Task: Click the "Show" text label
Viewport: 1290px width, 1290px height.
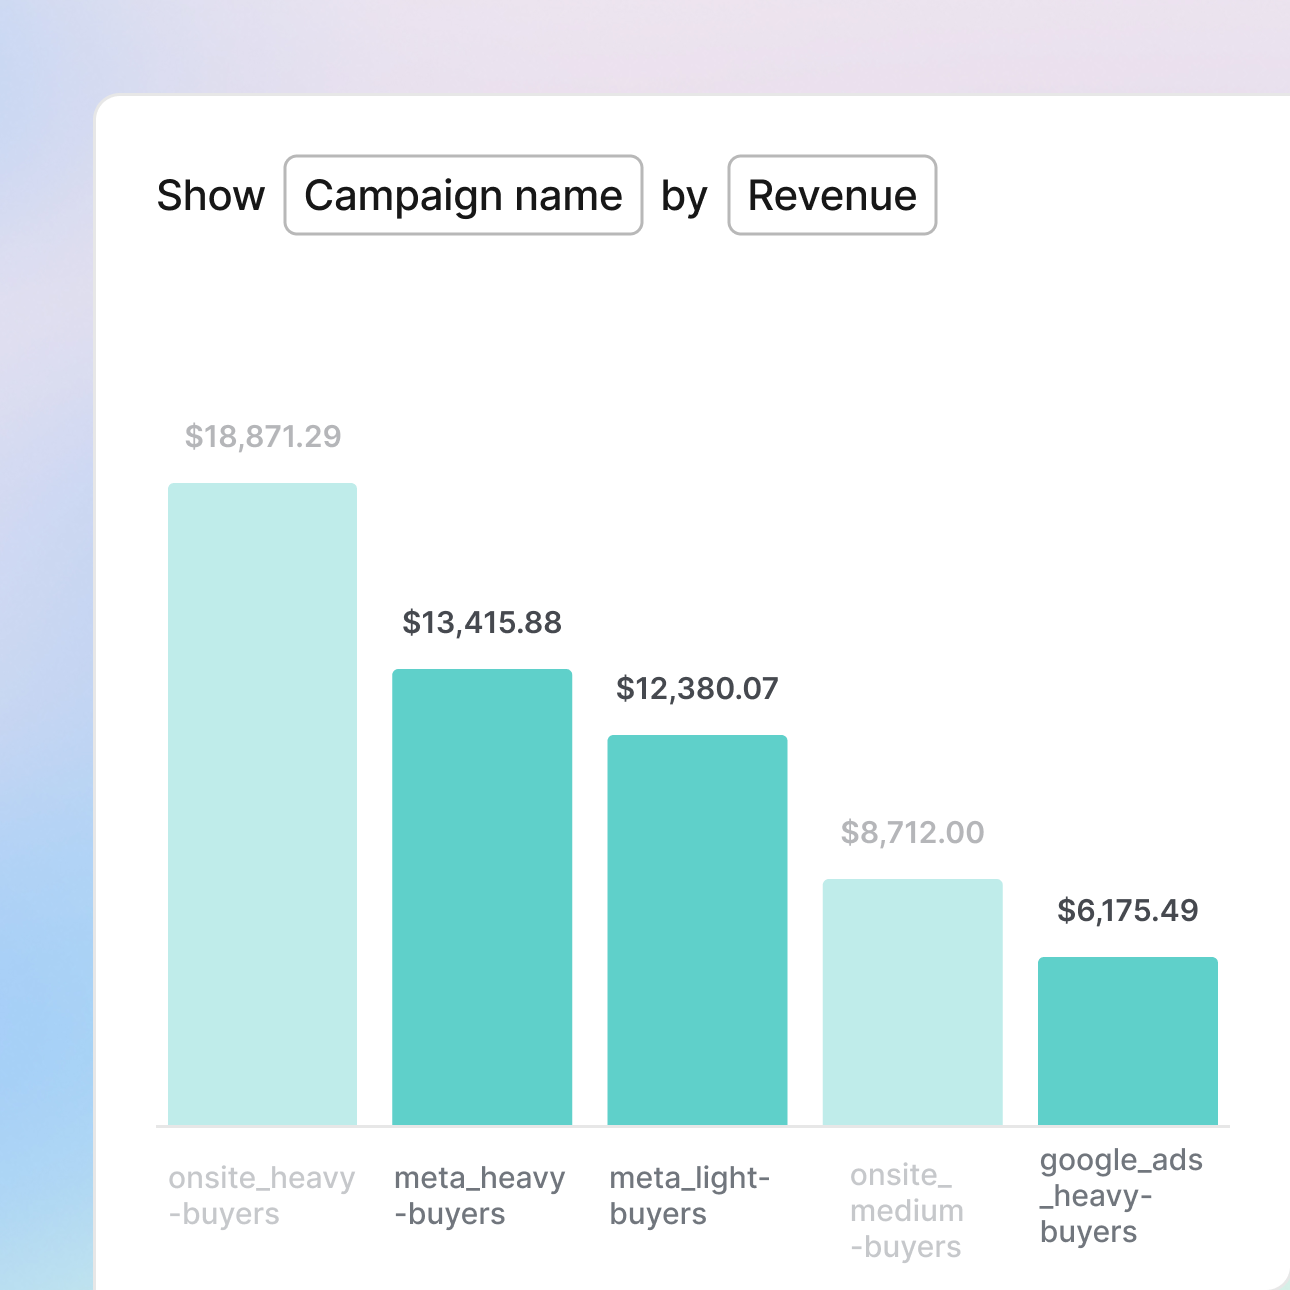Action: pos(211,195)
